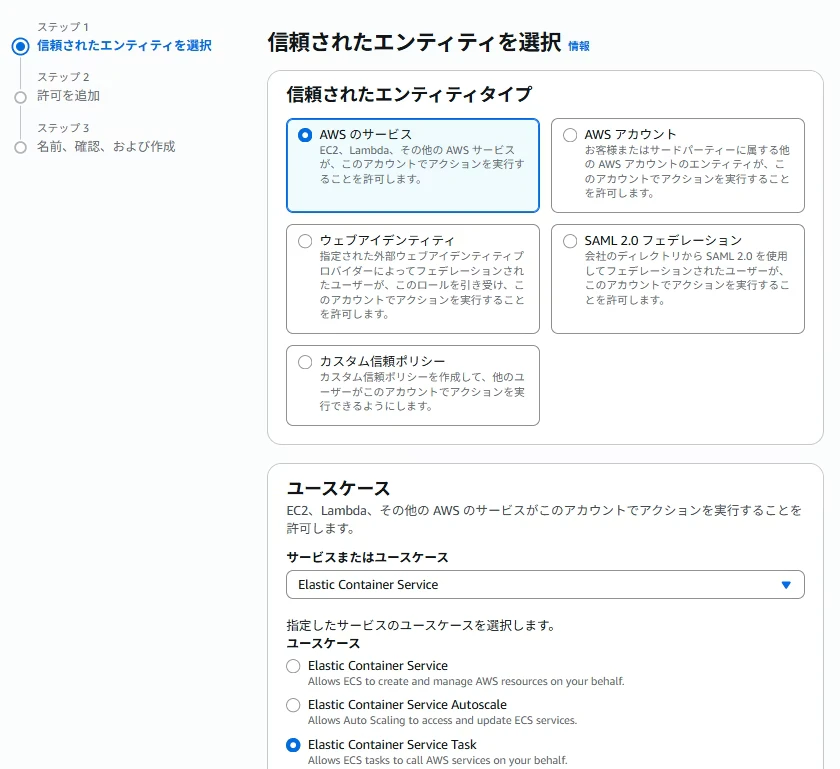Select Elastic Container Service use case radio
The width and height of the screenshot is (840, 769).
point(293,666)
